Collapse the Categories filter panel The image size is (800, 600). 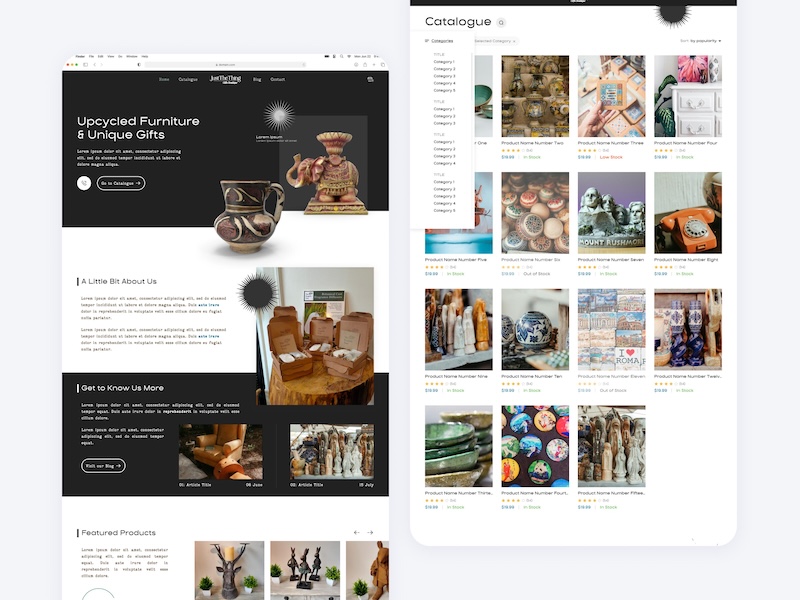[x=443, y=40]
